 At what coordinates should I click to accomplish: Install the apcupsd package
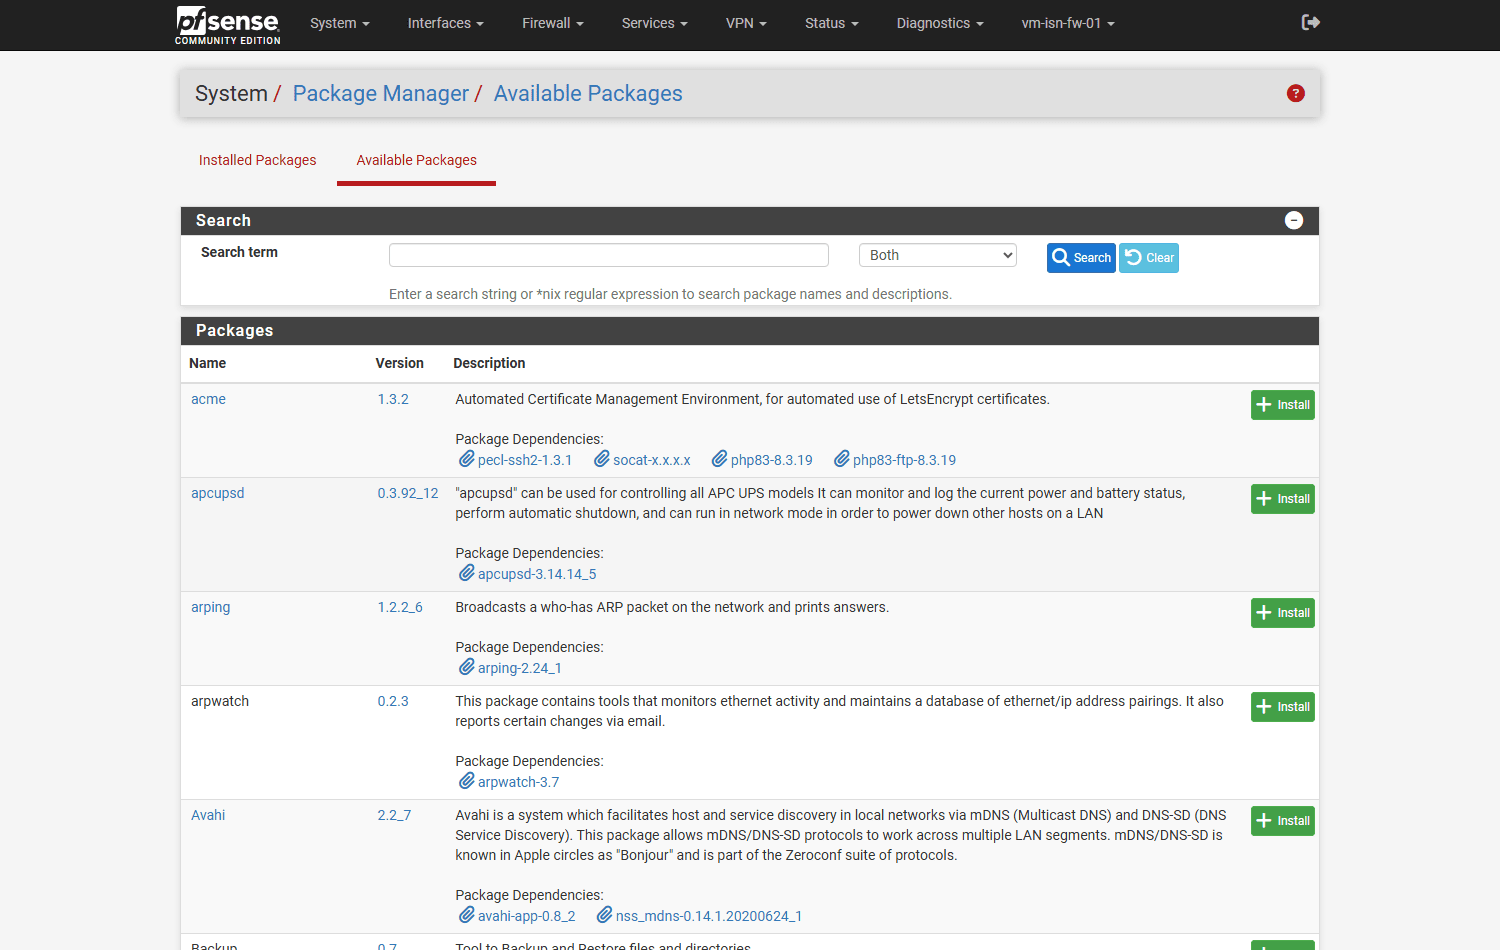[1283, 499]
